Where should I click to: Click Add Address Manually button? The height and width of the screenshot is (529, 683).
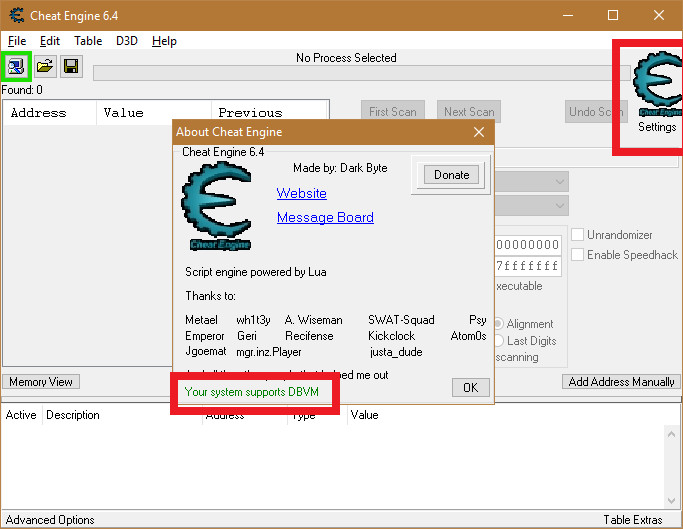coord(622,382)
